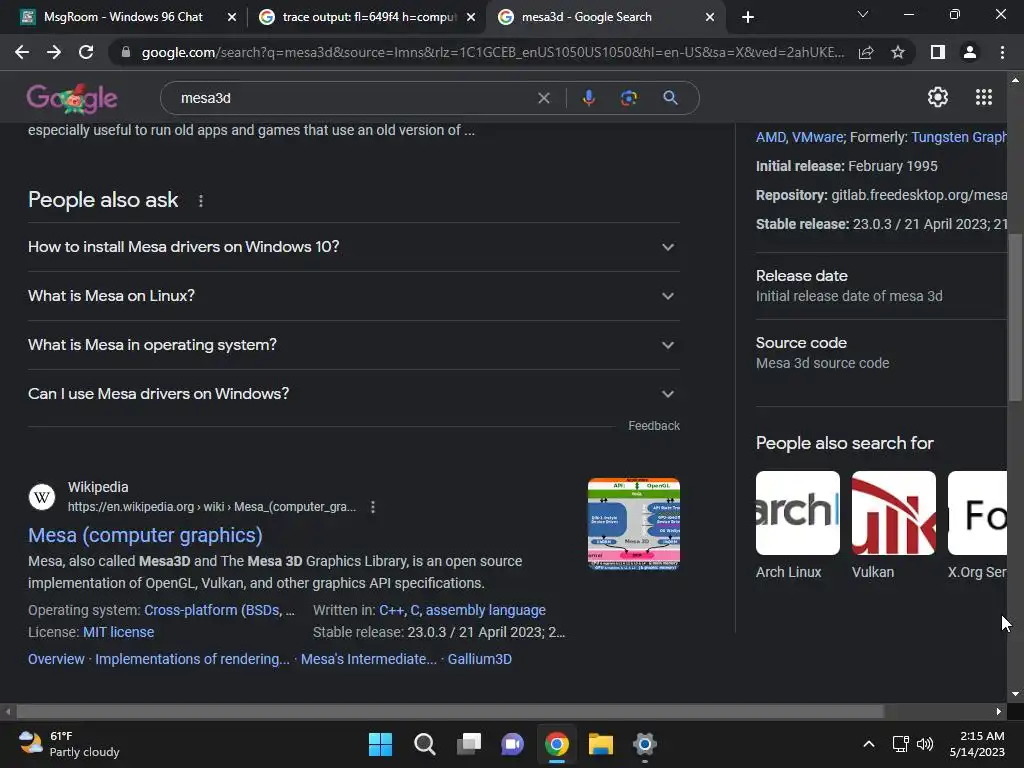Open Chat app on taskbar

513,744
